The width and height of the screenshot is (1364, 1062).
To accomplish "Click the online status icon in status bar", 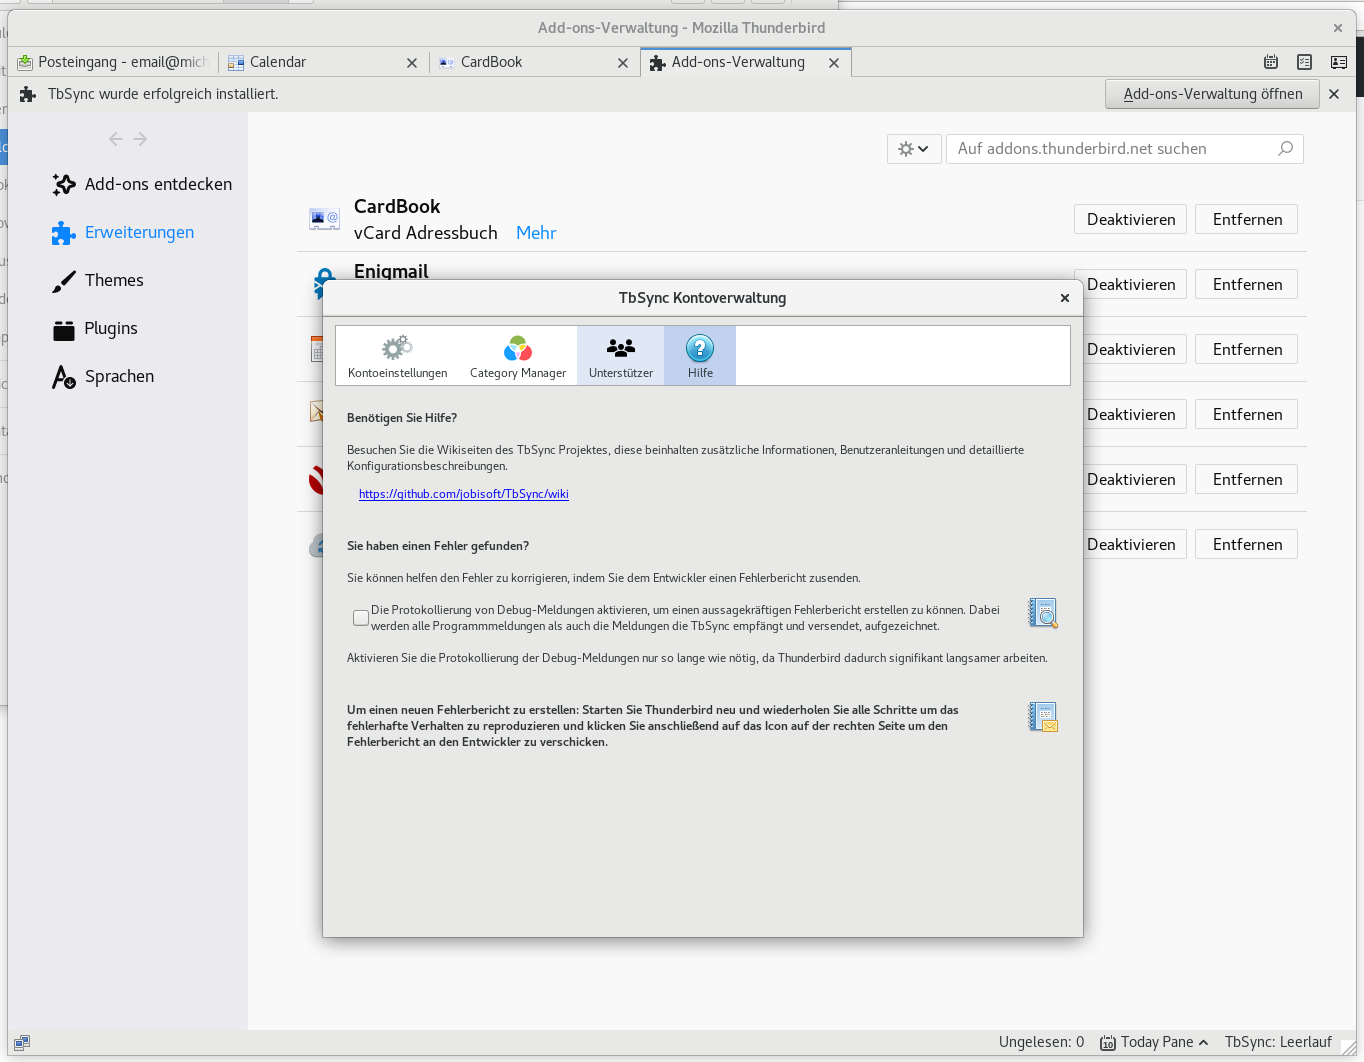I will click(22, 1042).
